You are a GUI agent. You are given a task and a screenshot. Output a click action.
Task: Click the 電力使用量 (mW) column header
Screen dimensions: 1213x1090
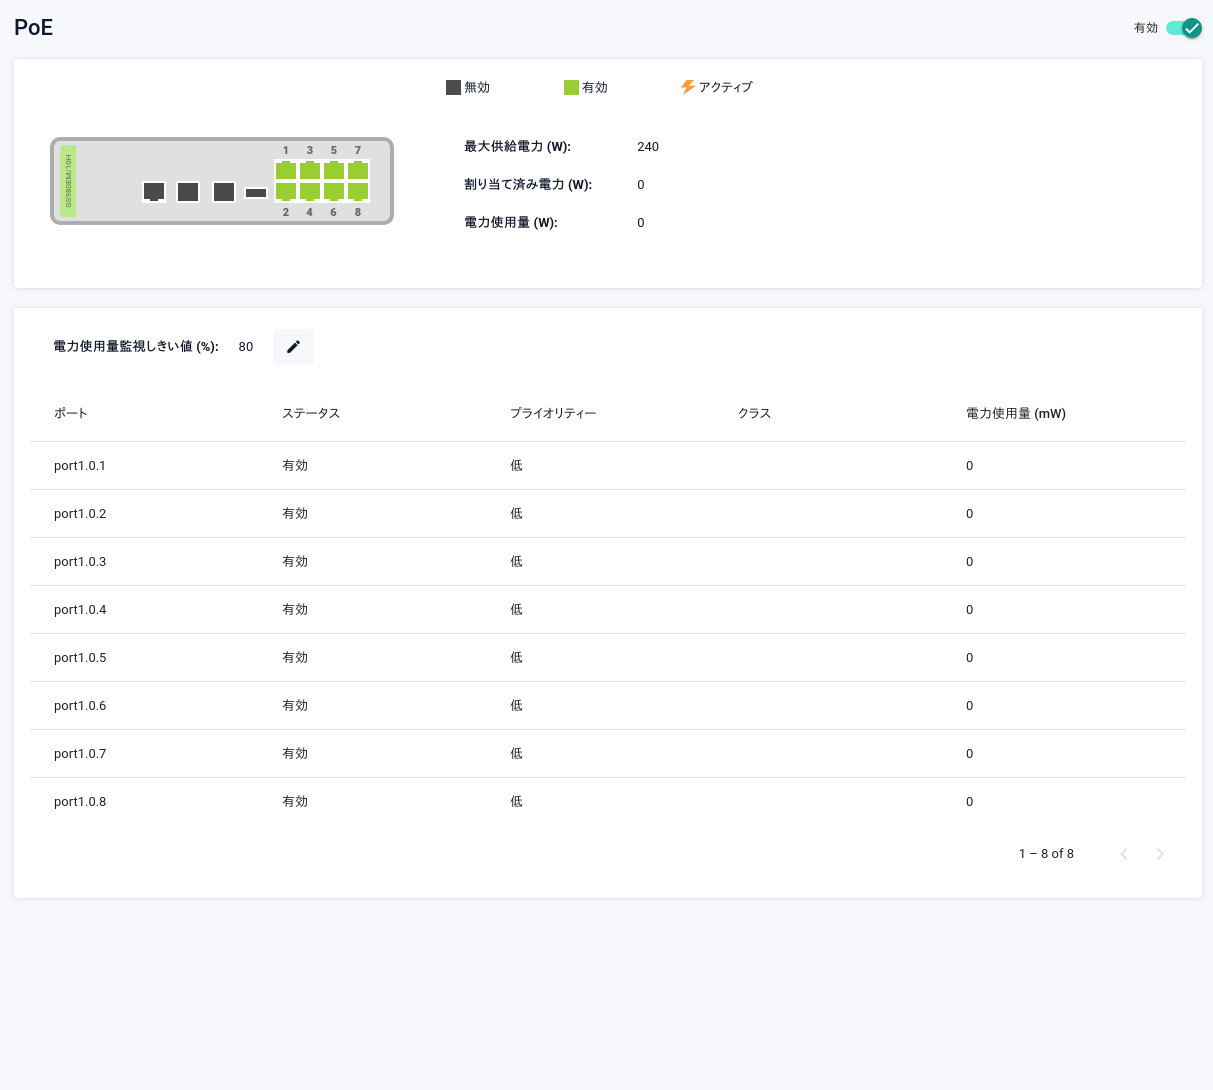[x=1015, y=413]
